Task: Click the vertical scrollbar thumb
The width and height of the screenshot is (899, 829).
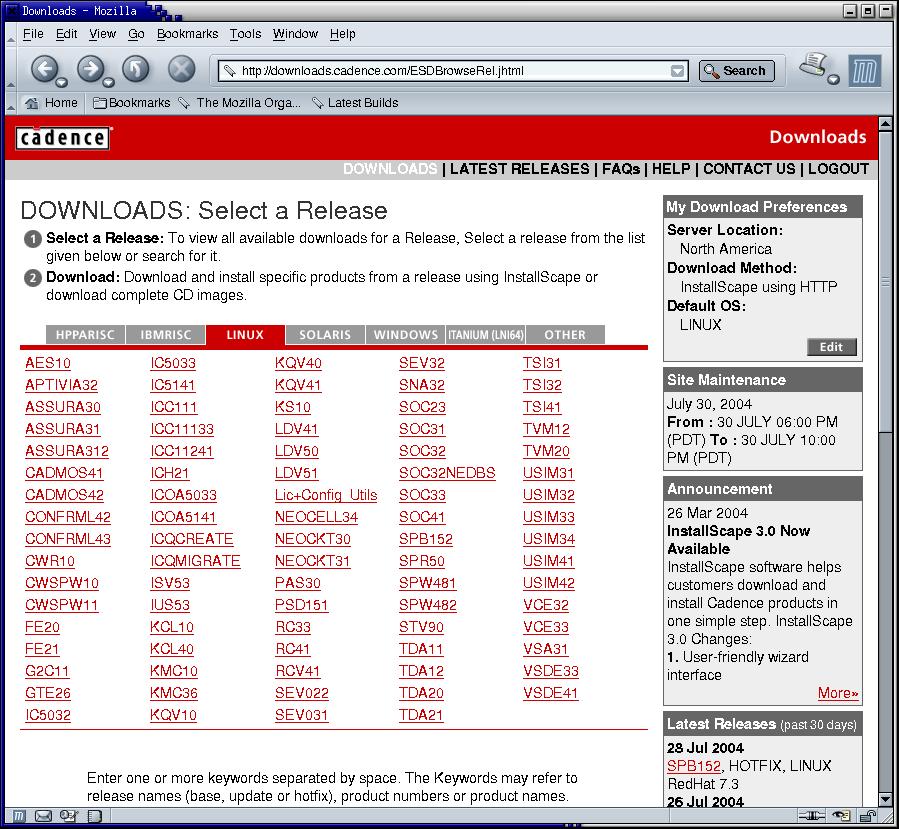Action: click(885, 283)
